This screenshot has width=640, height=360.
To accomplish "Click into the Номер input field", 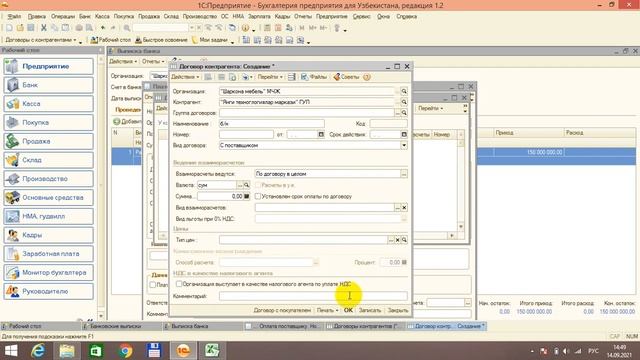I will (246, 134).
